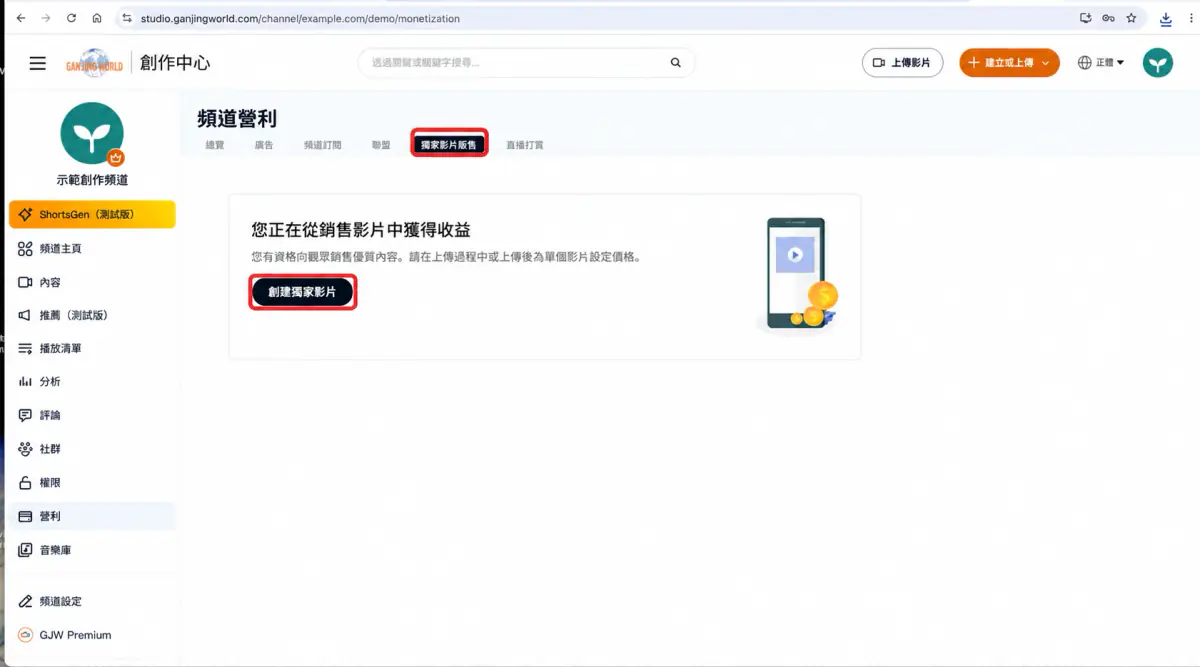Click the browser back arrow
The height and width of the screenshot is (667, 1200).
click(x=21, y=18)
